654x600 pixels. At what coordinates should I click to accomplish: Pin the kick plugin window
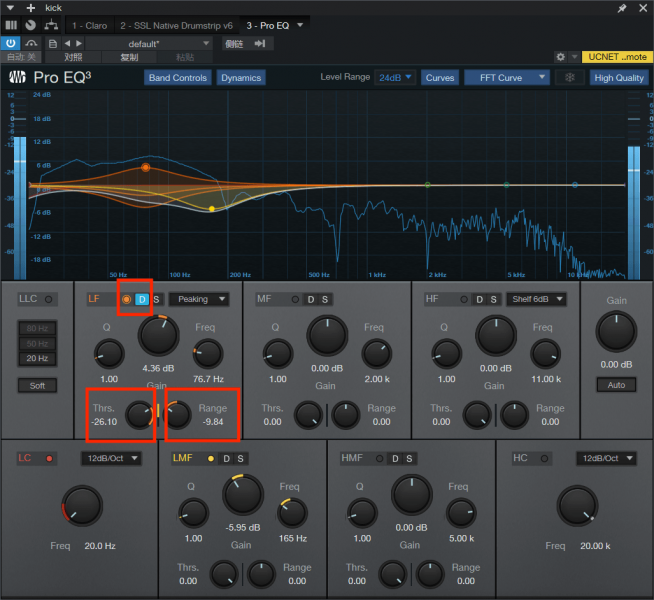[622, 8]
